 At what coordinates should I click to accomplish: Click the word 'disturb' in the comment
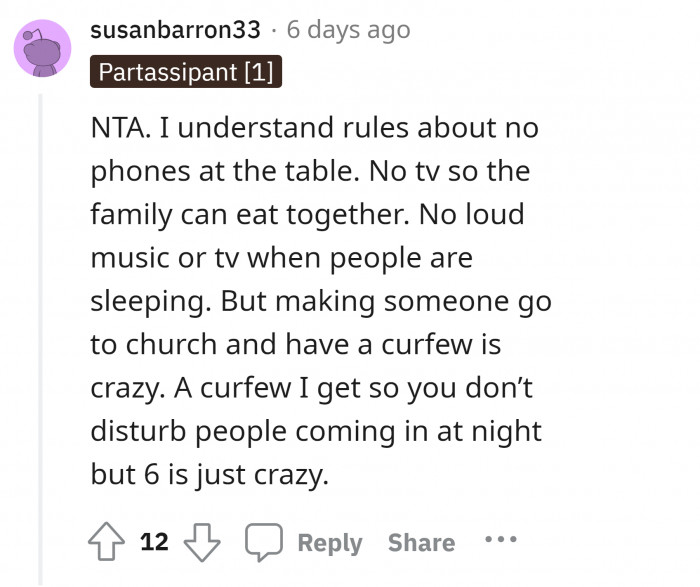pos(133,431)
